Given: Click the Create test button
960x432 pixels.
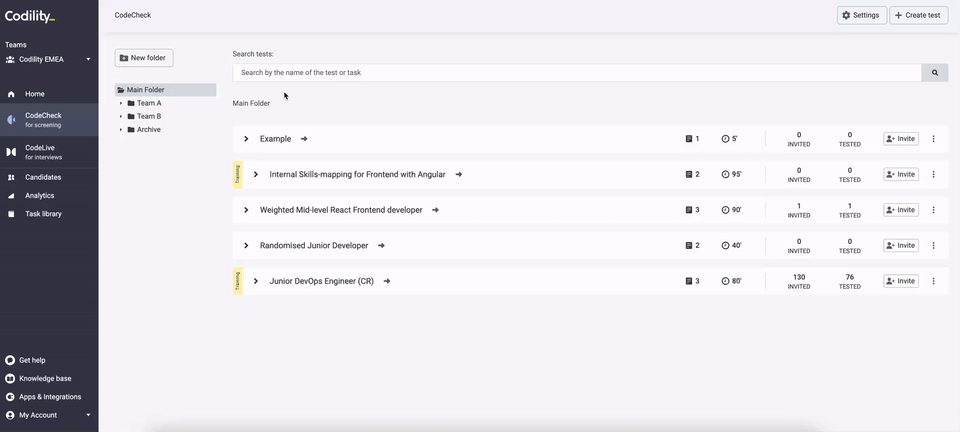Looking at the screenshot, I should point(918,16).
